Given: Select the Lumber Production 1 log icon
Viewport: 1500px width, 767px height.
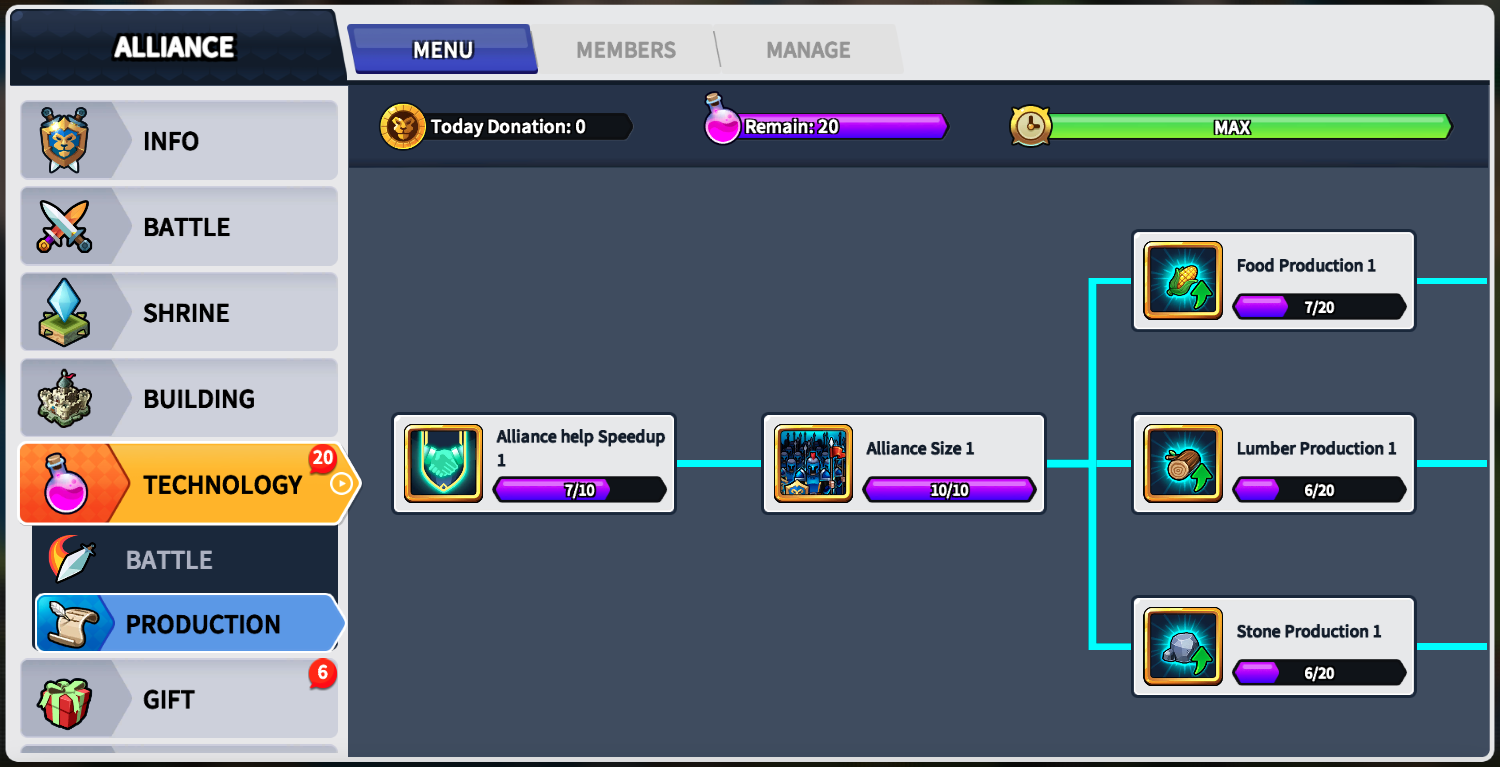Looking at the screenshot, I should (x=1183, y=463).
